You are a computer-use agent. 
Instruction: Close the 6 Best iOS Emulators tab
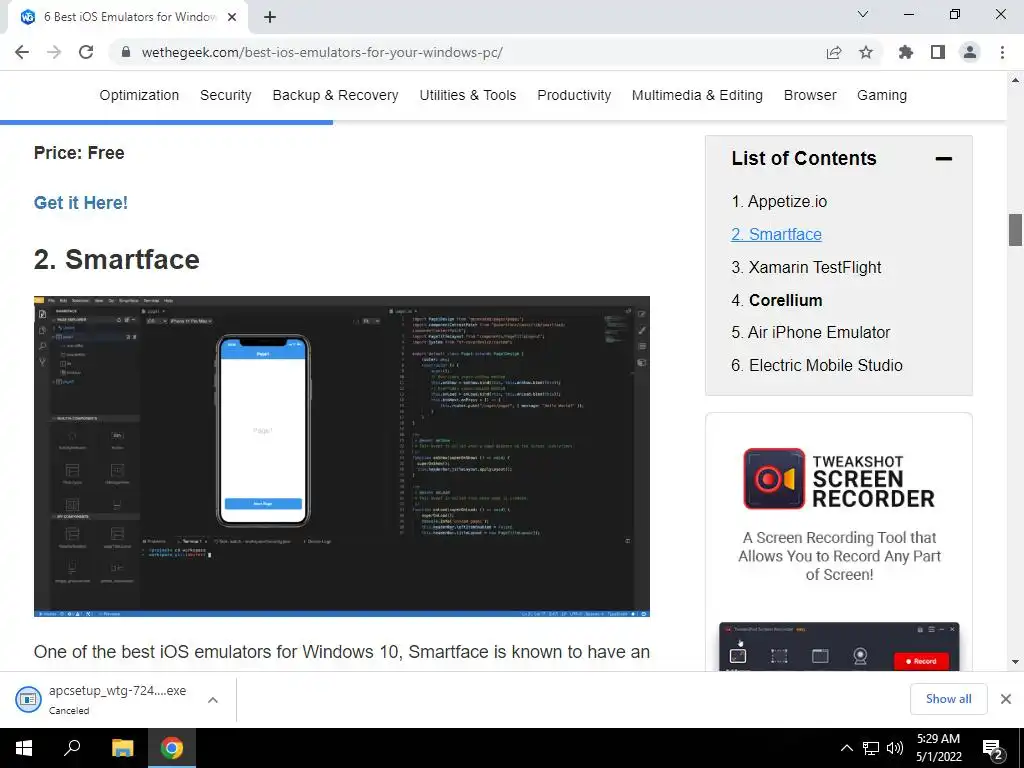(232, 17)
